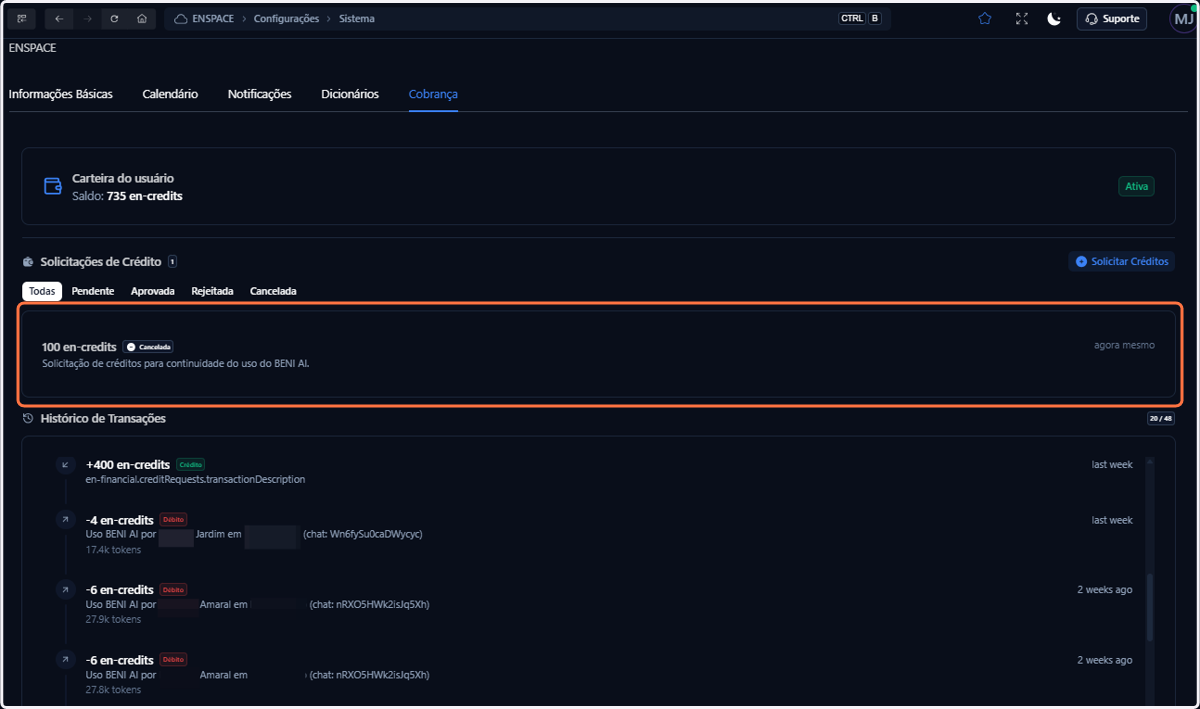Open the app menu icon in the top-left corner
This screenshot has width=1200, height=709.
21,18
